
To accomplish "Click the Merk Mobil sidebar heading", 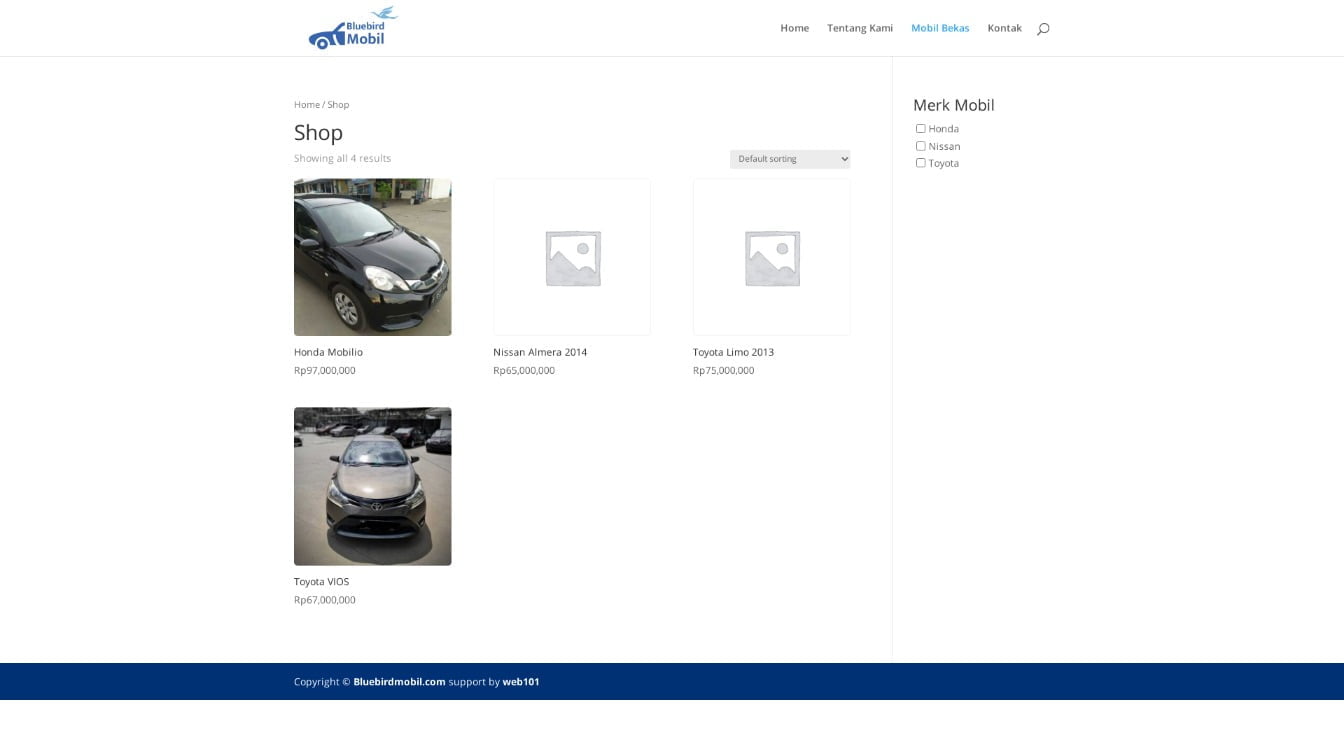I will coord(954,105).
